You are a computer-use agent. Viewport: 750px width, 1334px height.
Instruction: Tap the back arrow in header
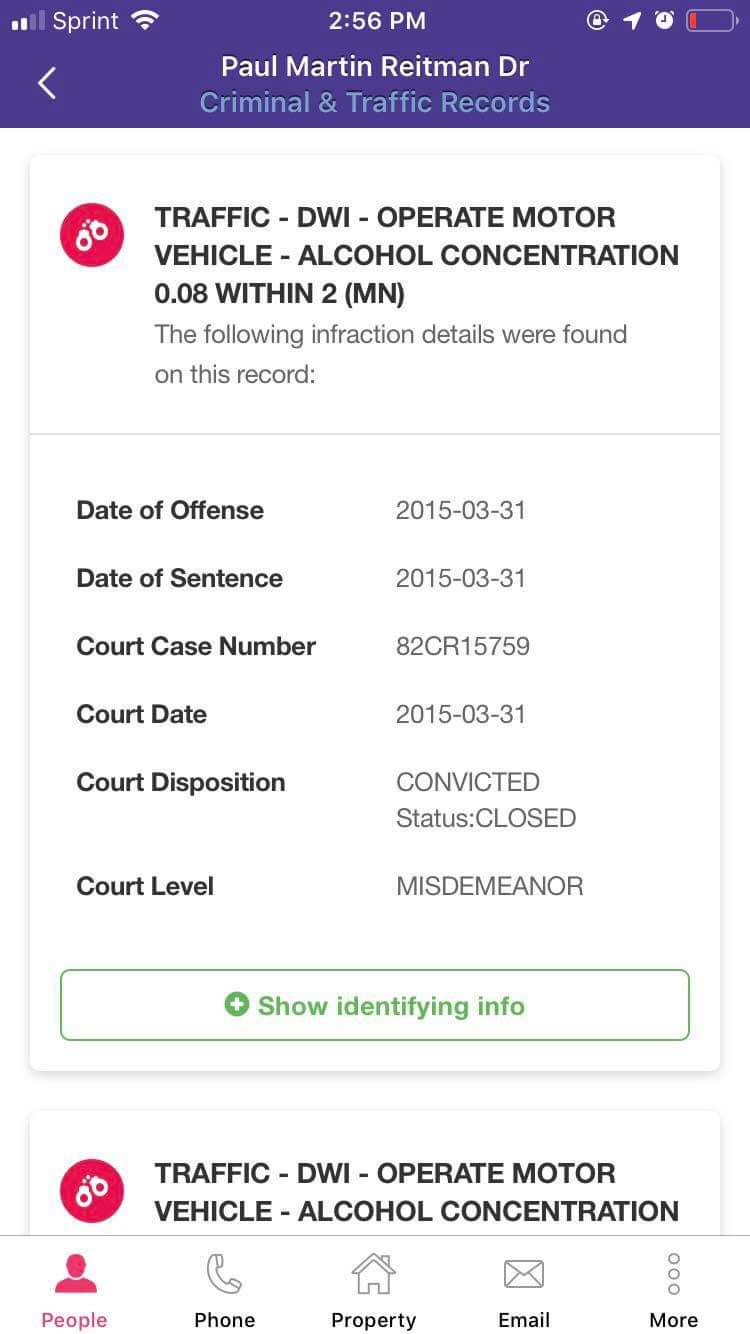(x=46, y=84)
